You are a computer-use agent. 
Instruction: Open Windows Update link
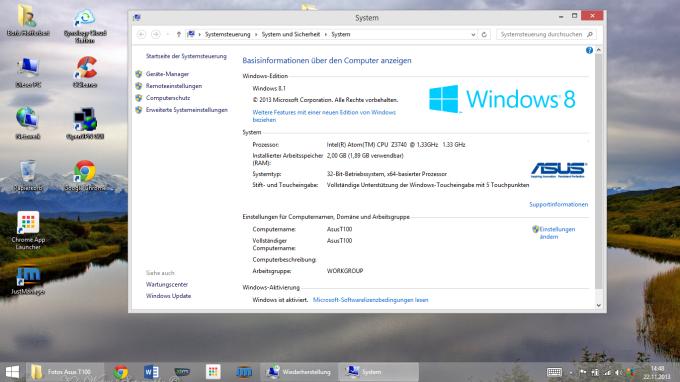168,296
